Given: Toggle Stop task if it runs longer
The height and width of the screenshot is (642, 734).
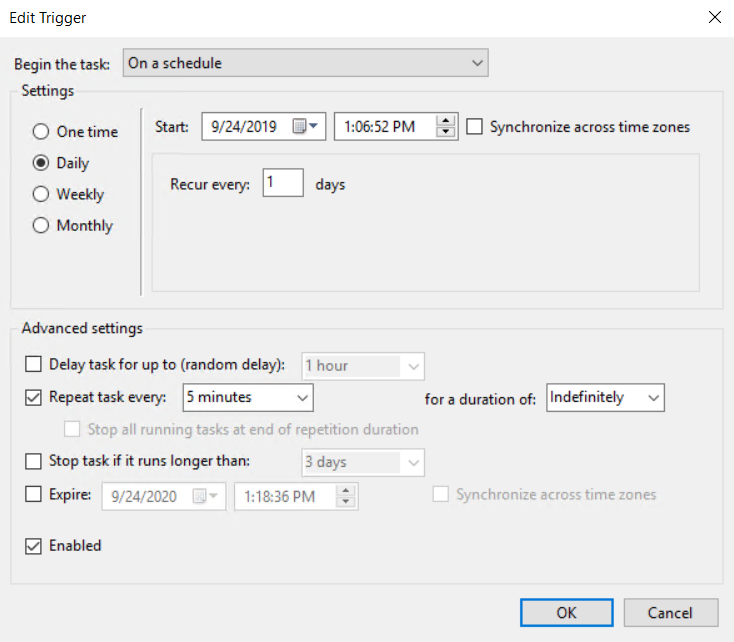Looking at the screenshot, I should pos(34,461).
